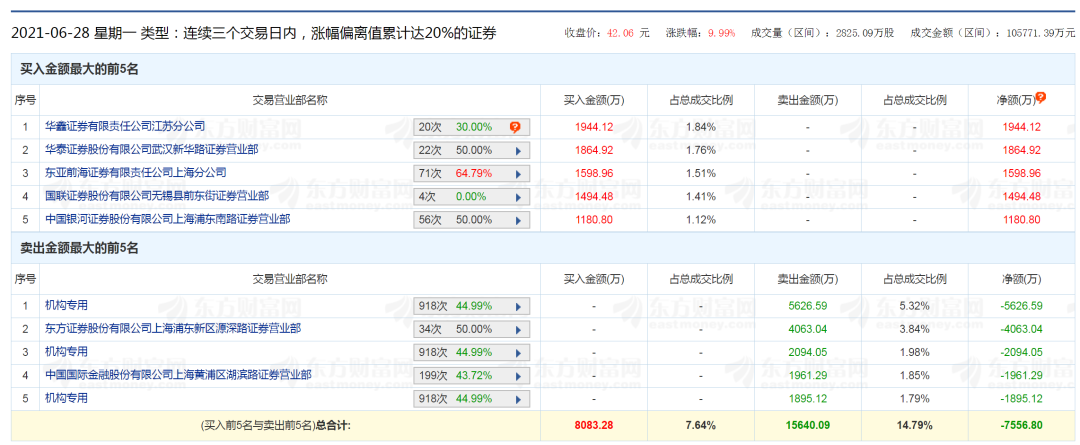Click blue arrow icon in 国联证券 row
Image resolution: width=1080 pixels, height=445 pixels.
point(518,196)
